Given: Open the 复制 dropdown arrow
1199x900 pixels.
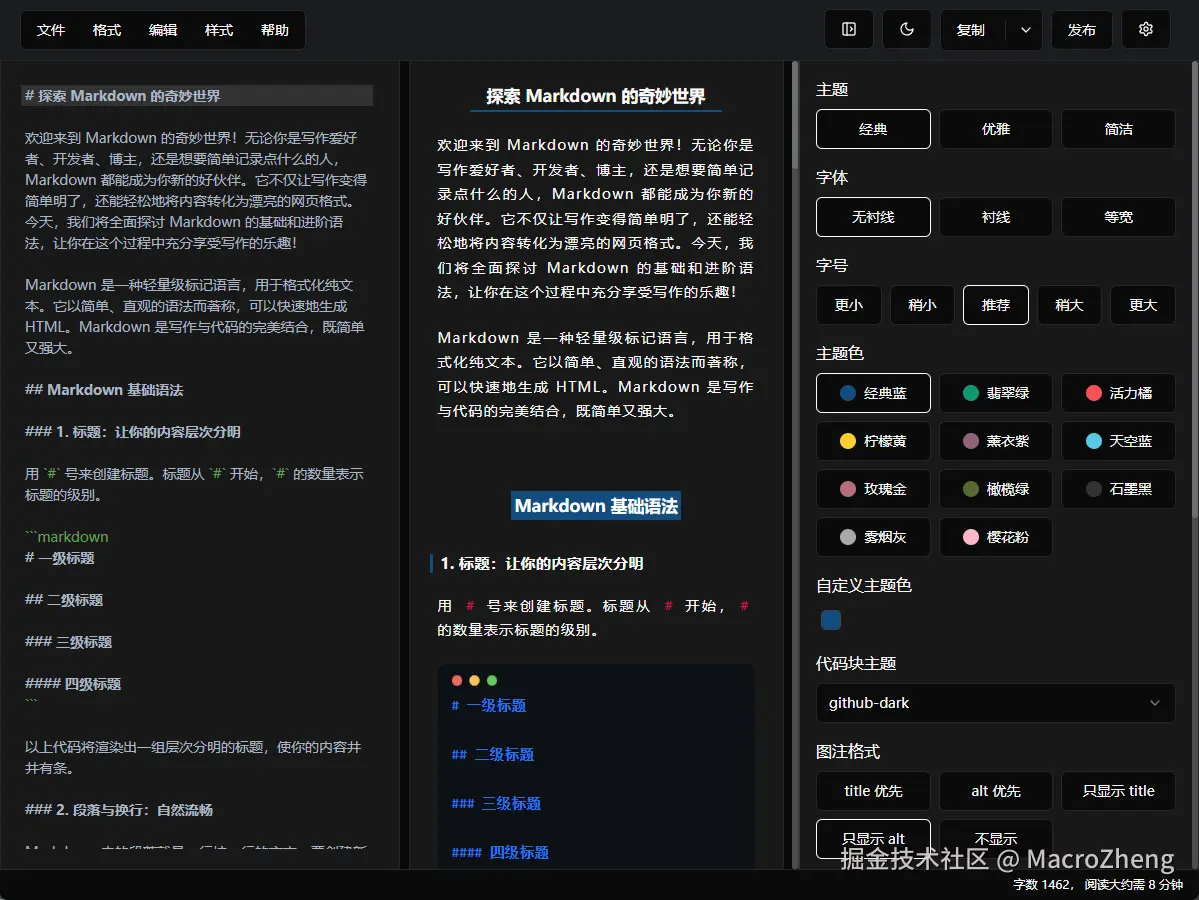Looking at the screenshot, I should click(x=1025, y=30).
